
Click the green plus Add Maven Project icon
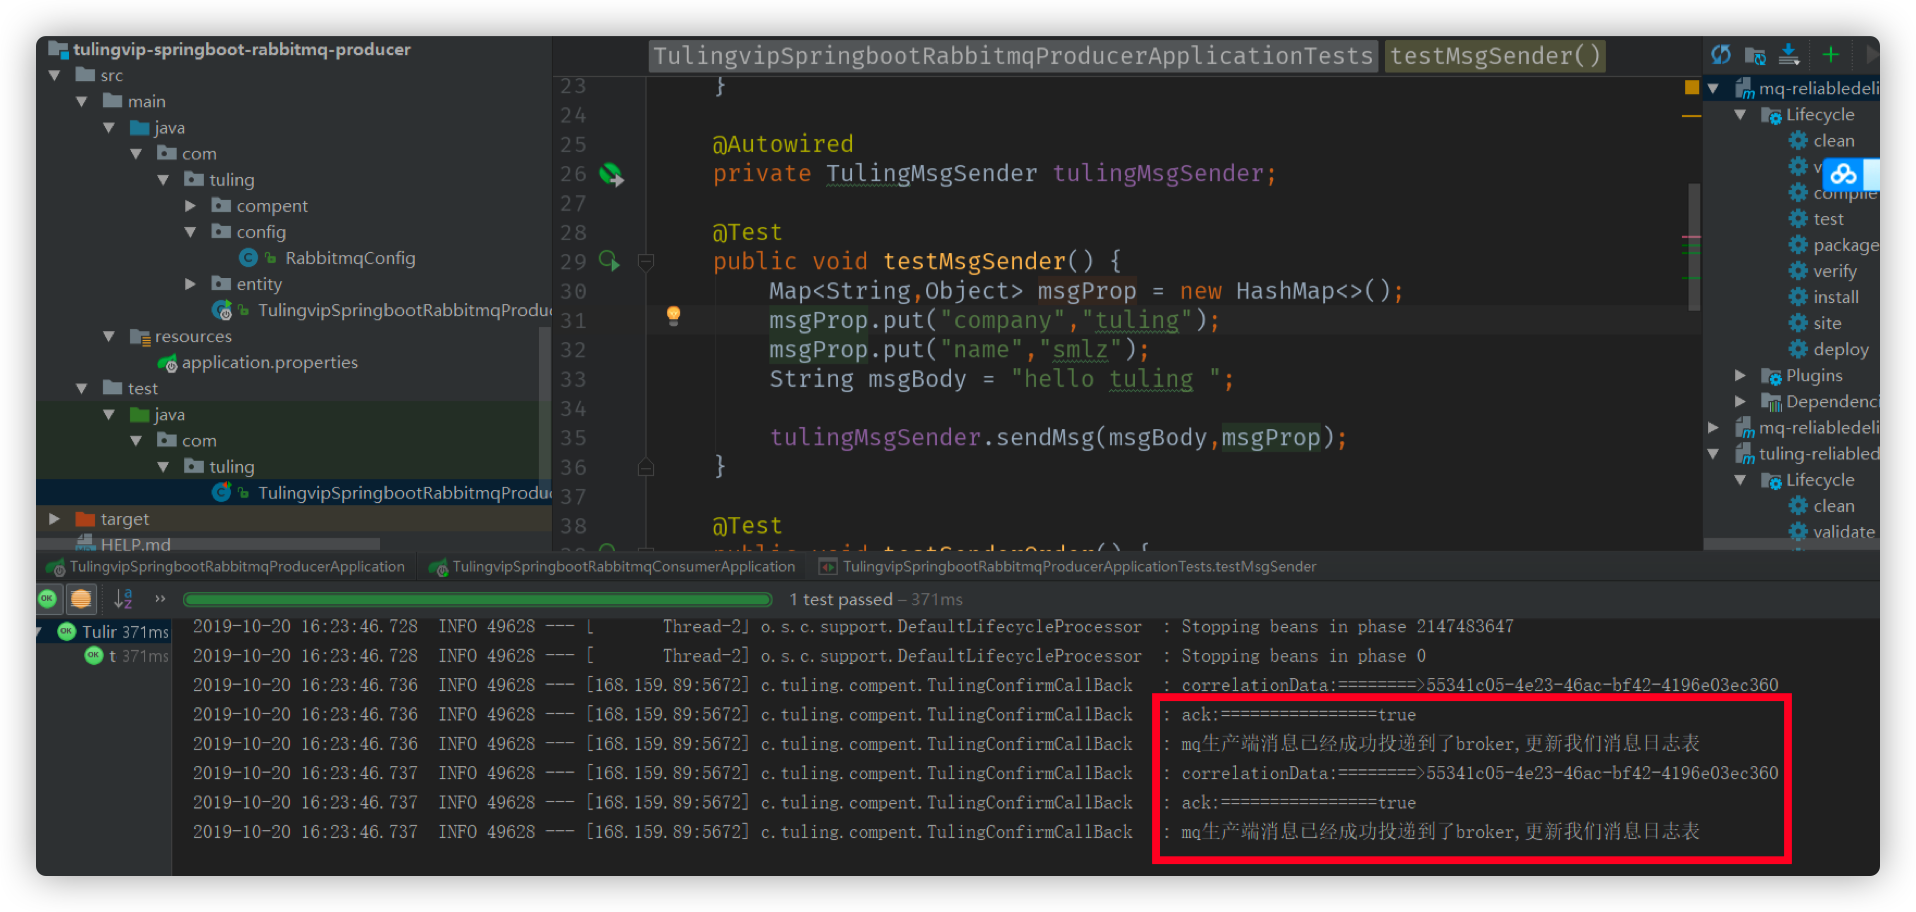1831,55
